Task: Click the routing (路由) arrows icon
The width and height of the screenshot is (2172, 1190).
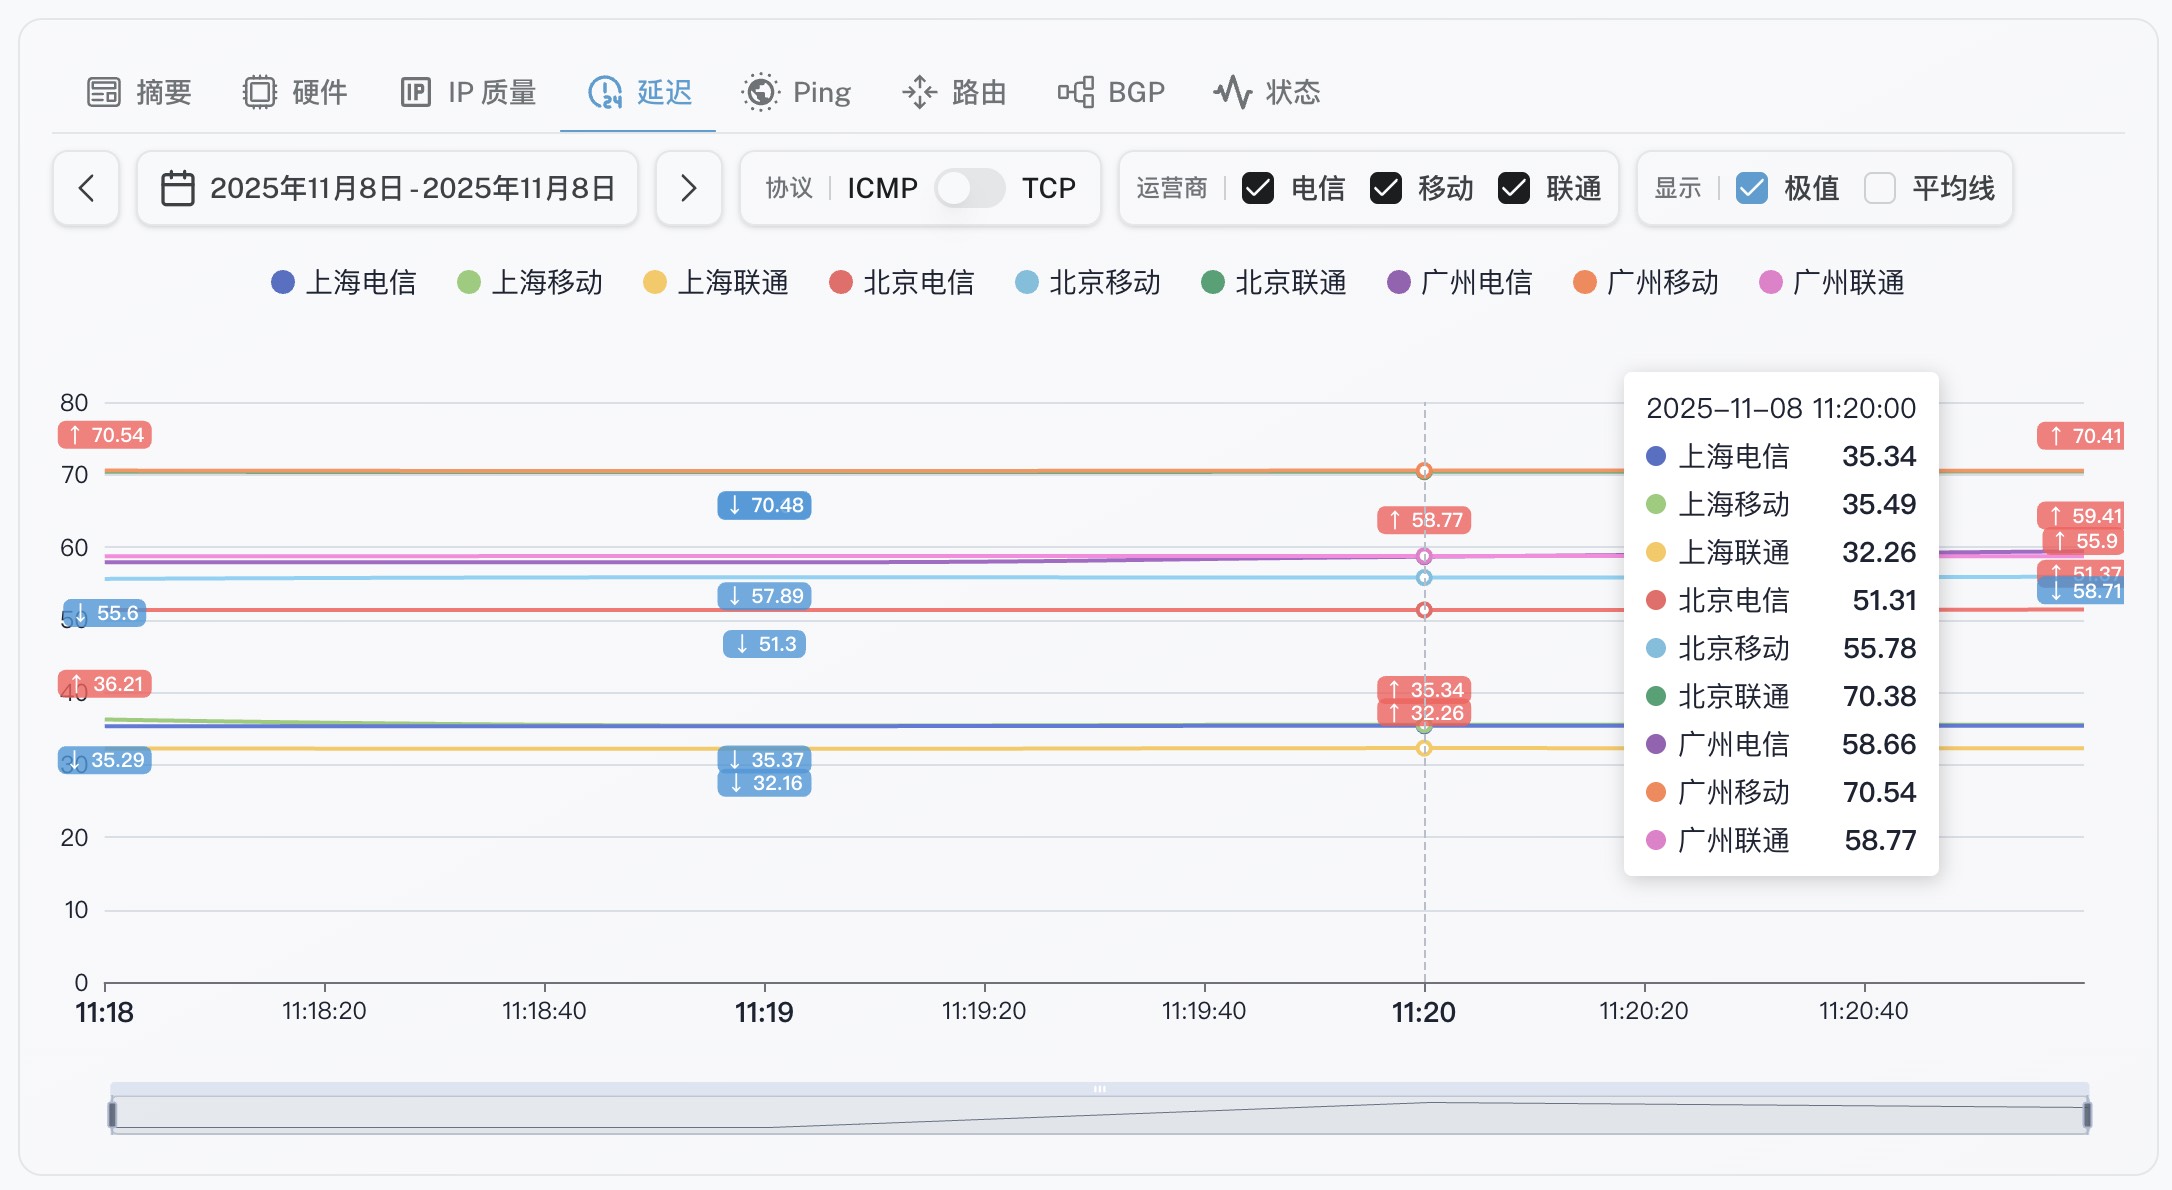Action: pyautogui.click(x=919, y=92)
